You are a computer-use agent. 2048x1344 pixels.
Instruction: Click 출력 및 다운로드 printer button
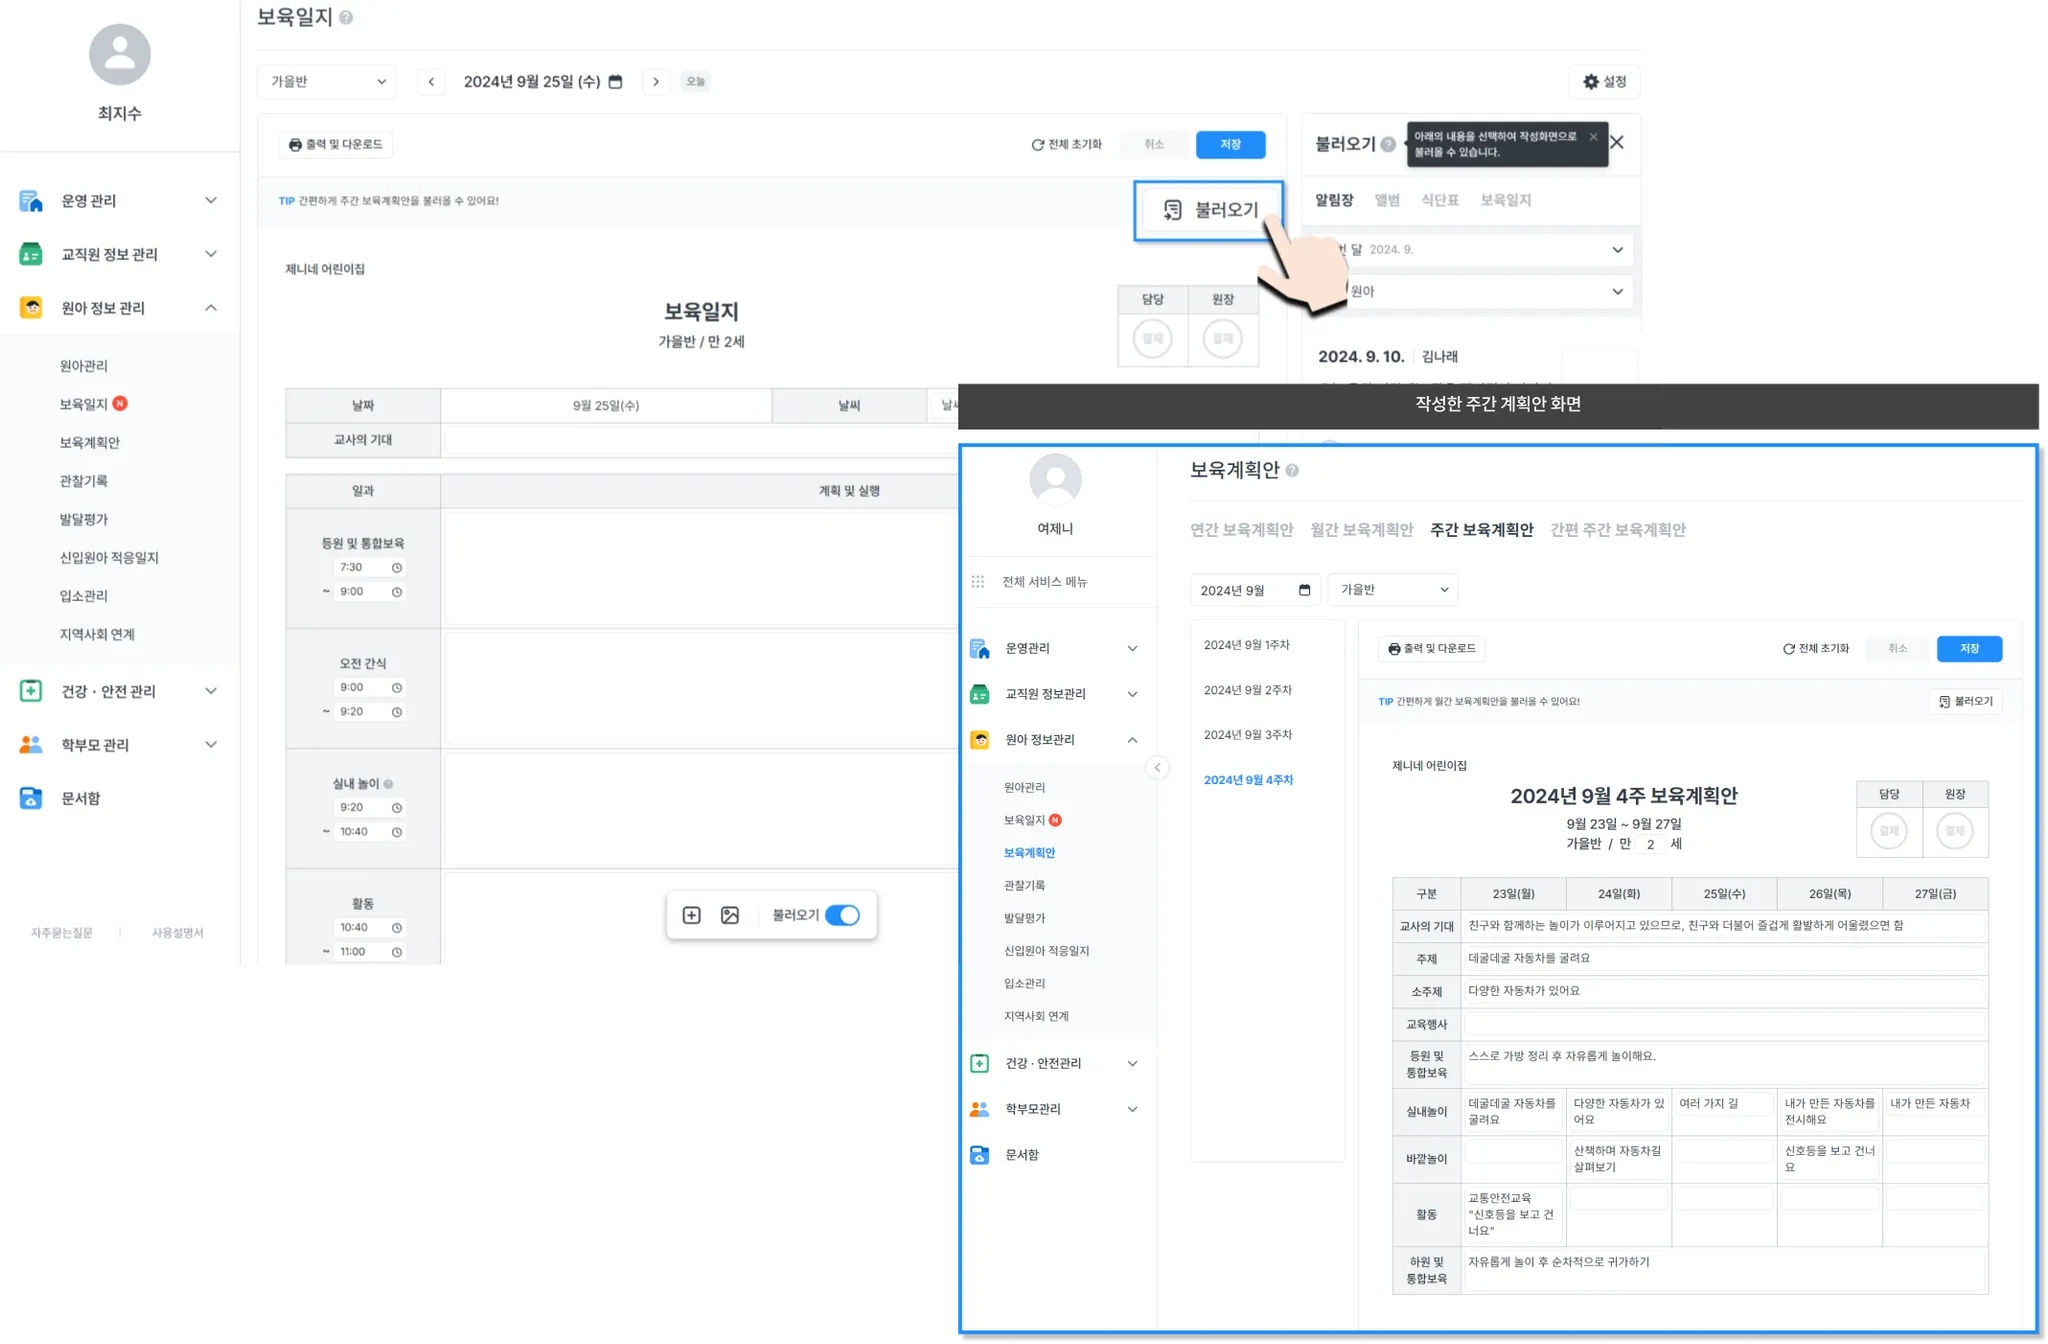click(x=336, y=145)
